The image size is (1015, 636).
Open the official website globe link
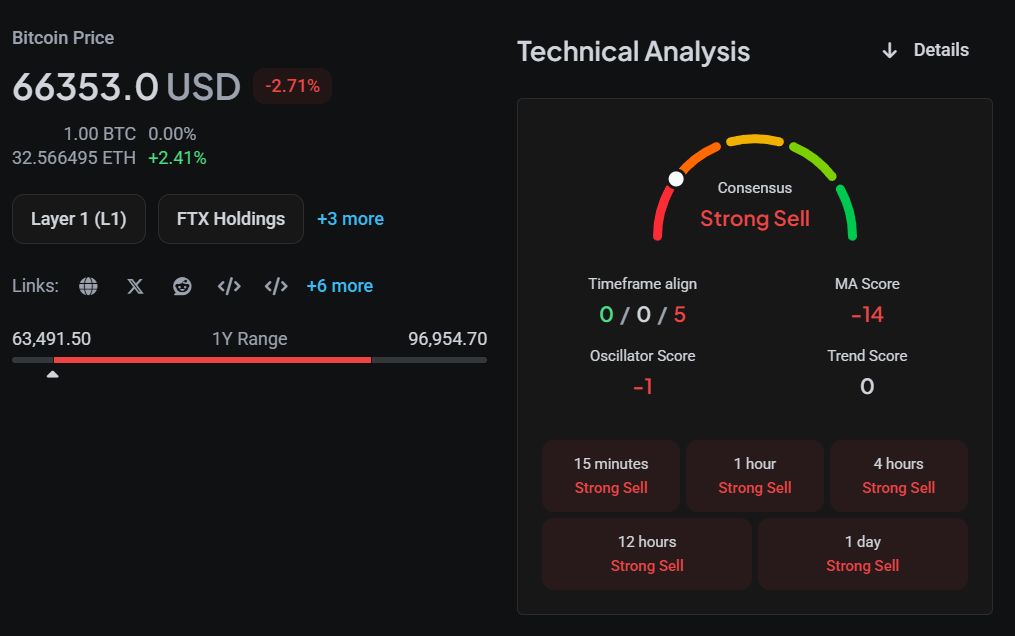[x=89, y=286]
